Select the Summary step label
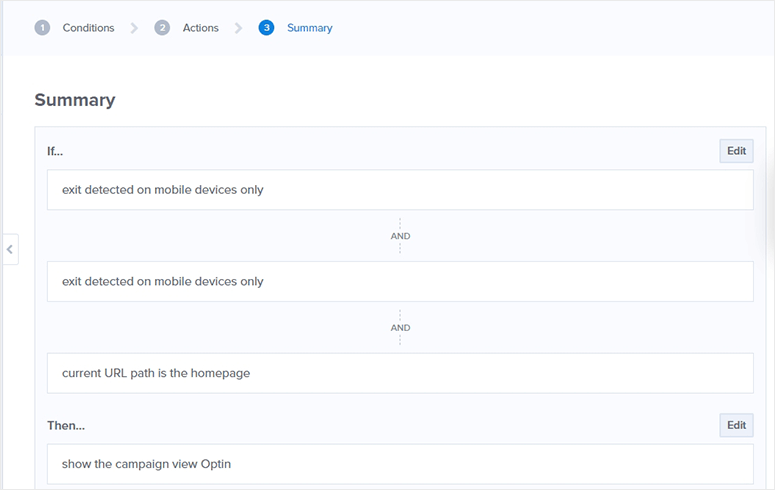 coord(309,28)
